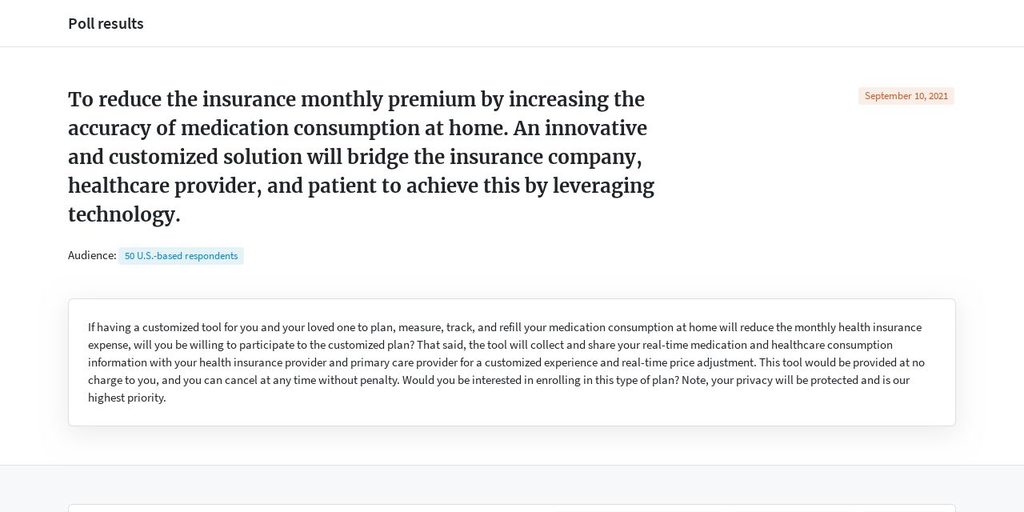This screenshot has height=512, width=1024.
Task: Click heading line "accuracy of medication consumption"
Action: point(357,129)
